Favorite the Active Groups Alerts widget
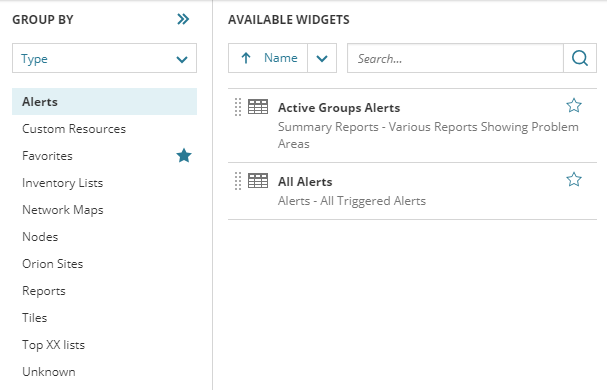 click(x=574, y=105)
